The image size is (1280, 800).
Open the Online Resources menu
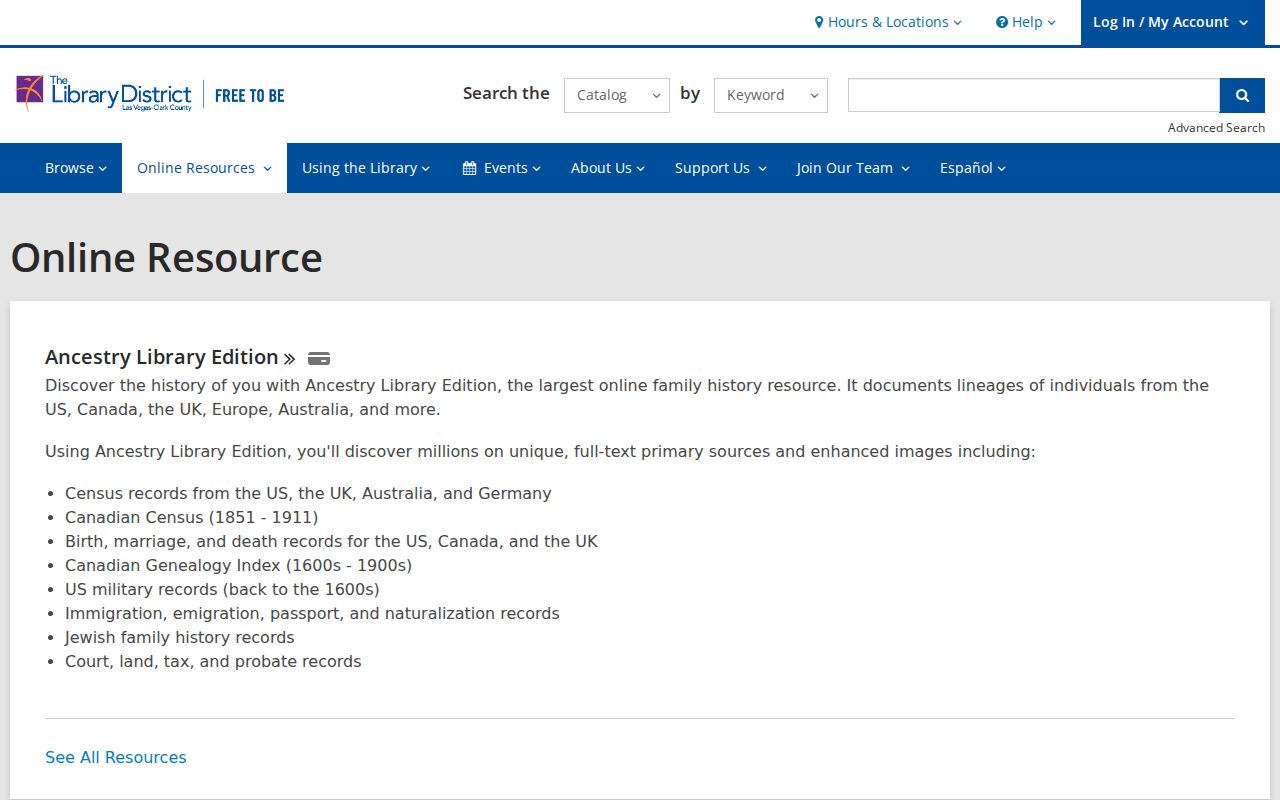204,168
